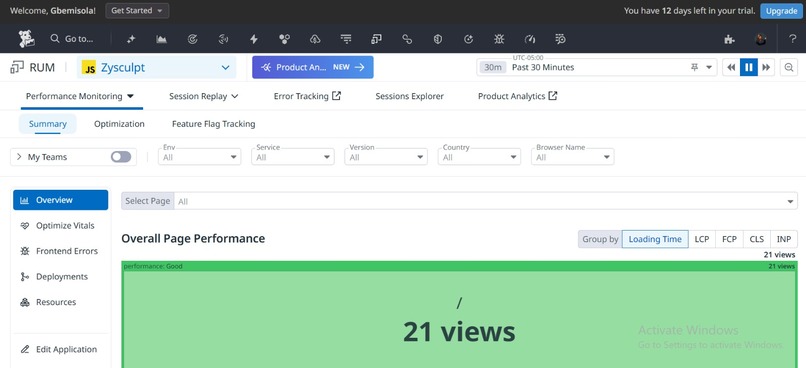Click the Upgrade button
The width and height of the screenshot is (806, 368).
[781, 11]
